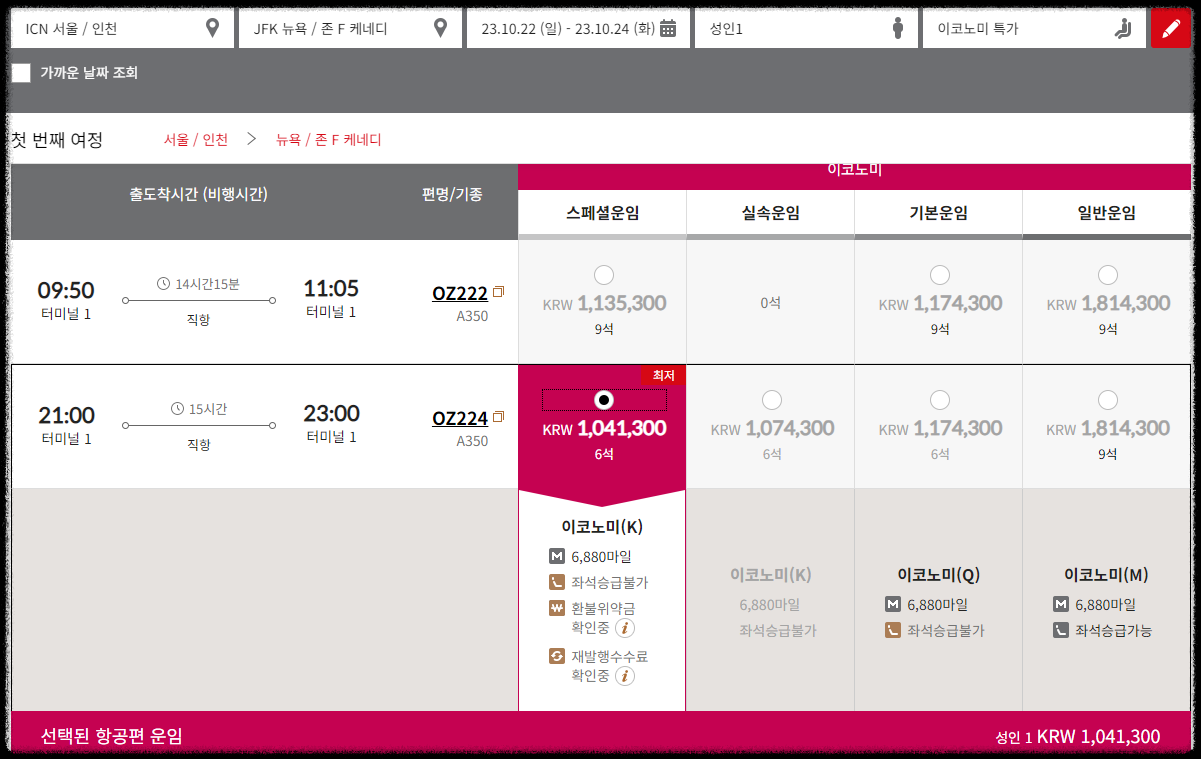The height and width of the screenshot is (759, 1201).
Task: Click reissue fee icon beside 재발행수수료
Action: coord(557,656)
